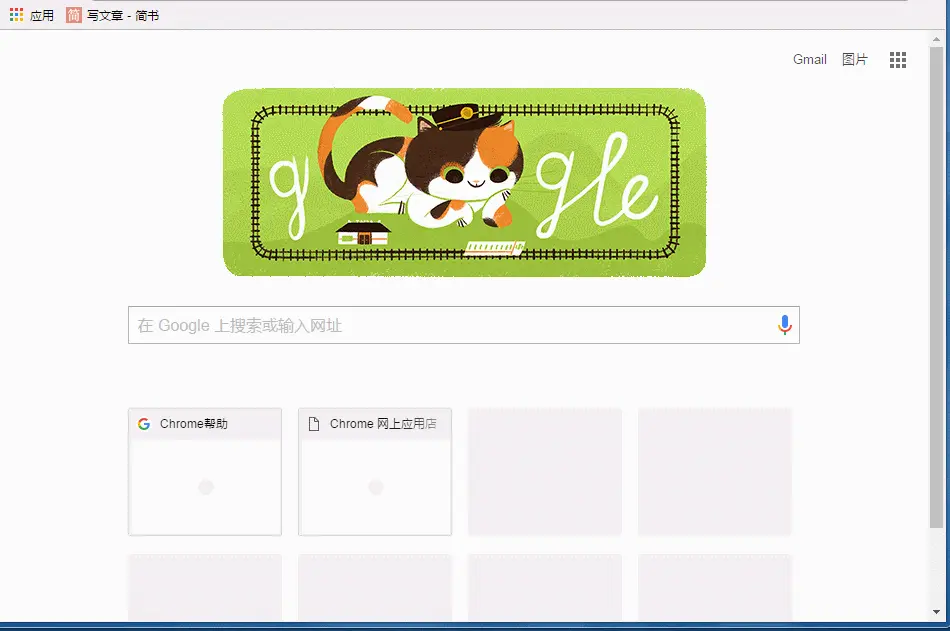Start voice search with the microphone icon
This screenshot has width=950, height=631.
(785, 325)
